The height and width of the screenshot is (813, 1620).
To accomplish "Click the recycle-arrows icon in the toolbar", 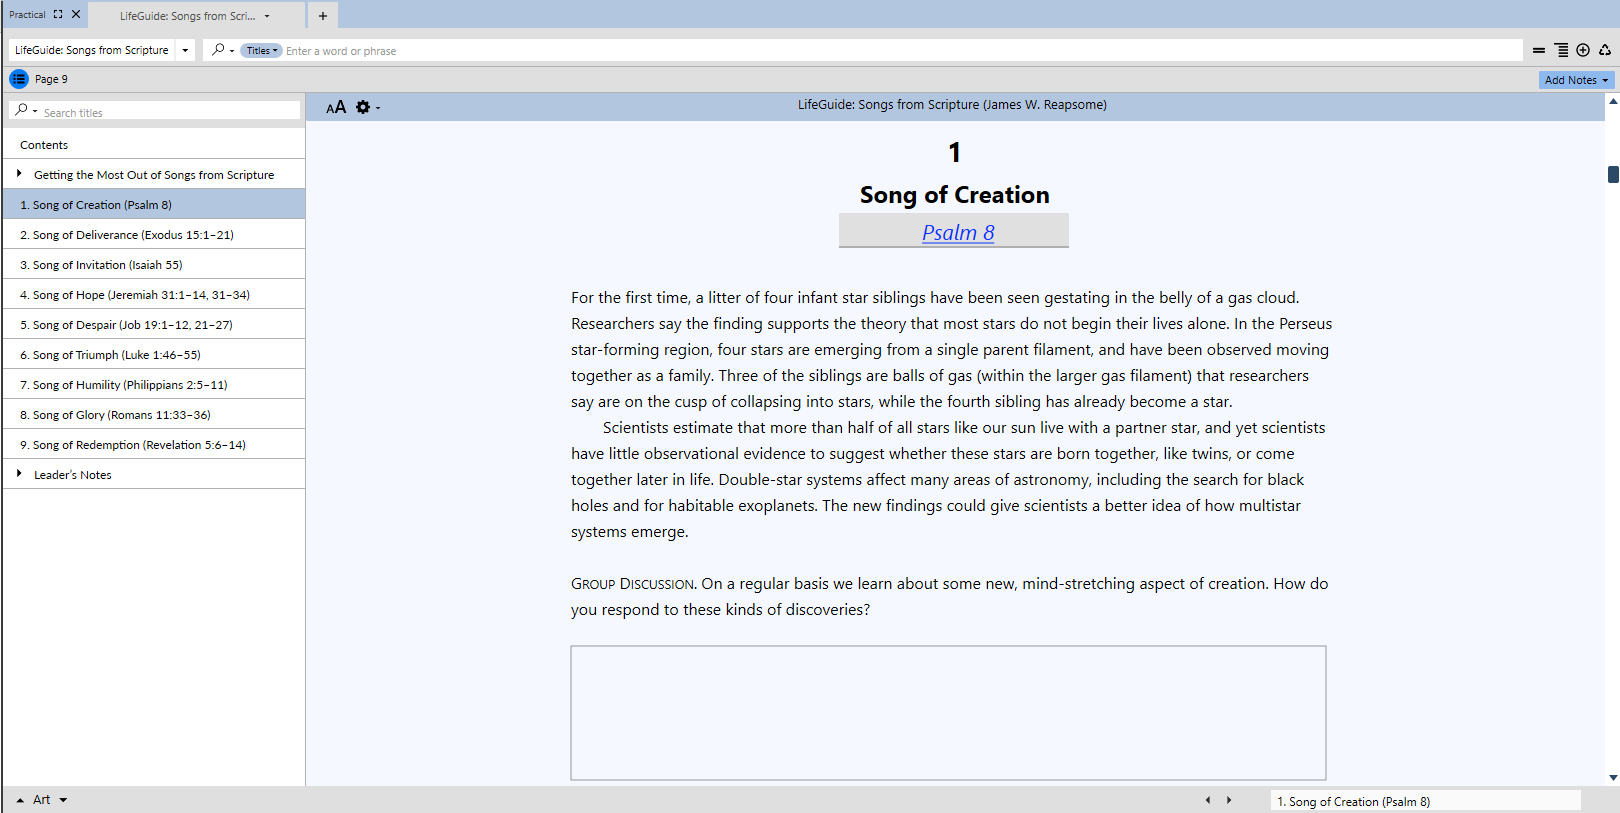I will click(x=1605, y=50).
